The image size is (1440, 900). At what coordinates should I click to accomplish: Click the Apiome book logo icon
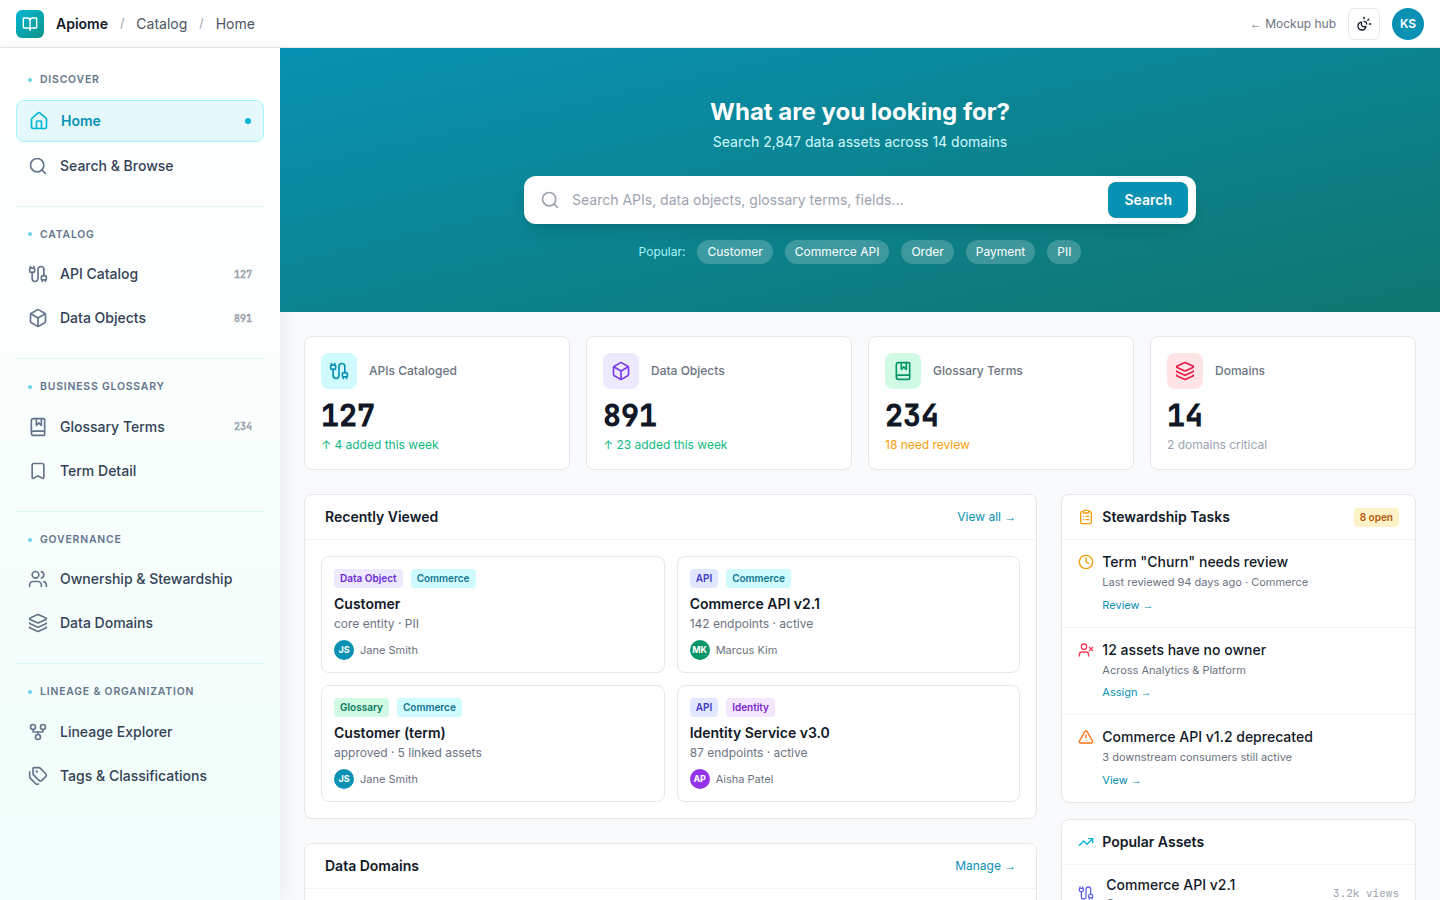coord(30,24)
